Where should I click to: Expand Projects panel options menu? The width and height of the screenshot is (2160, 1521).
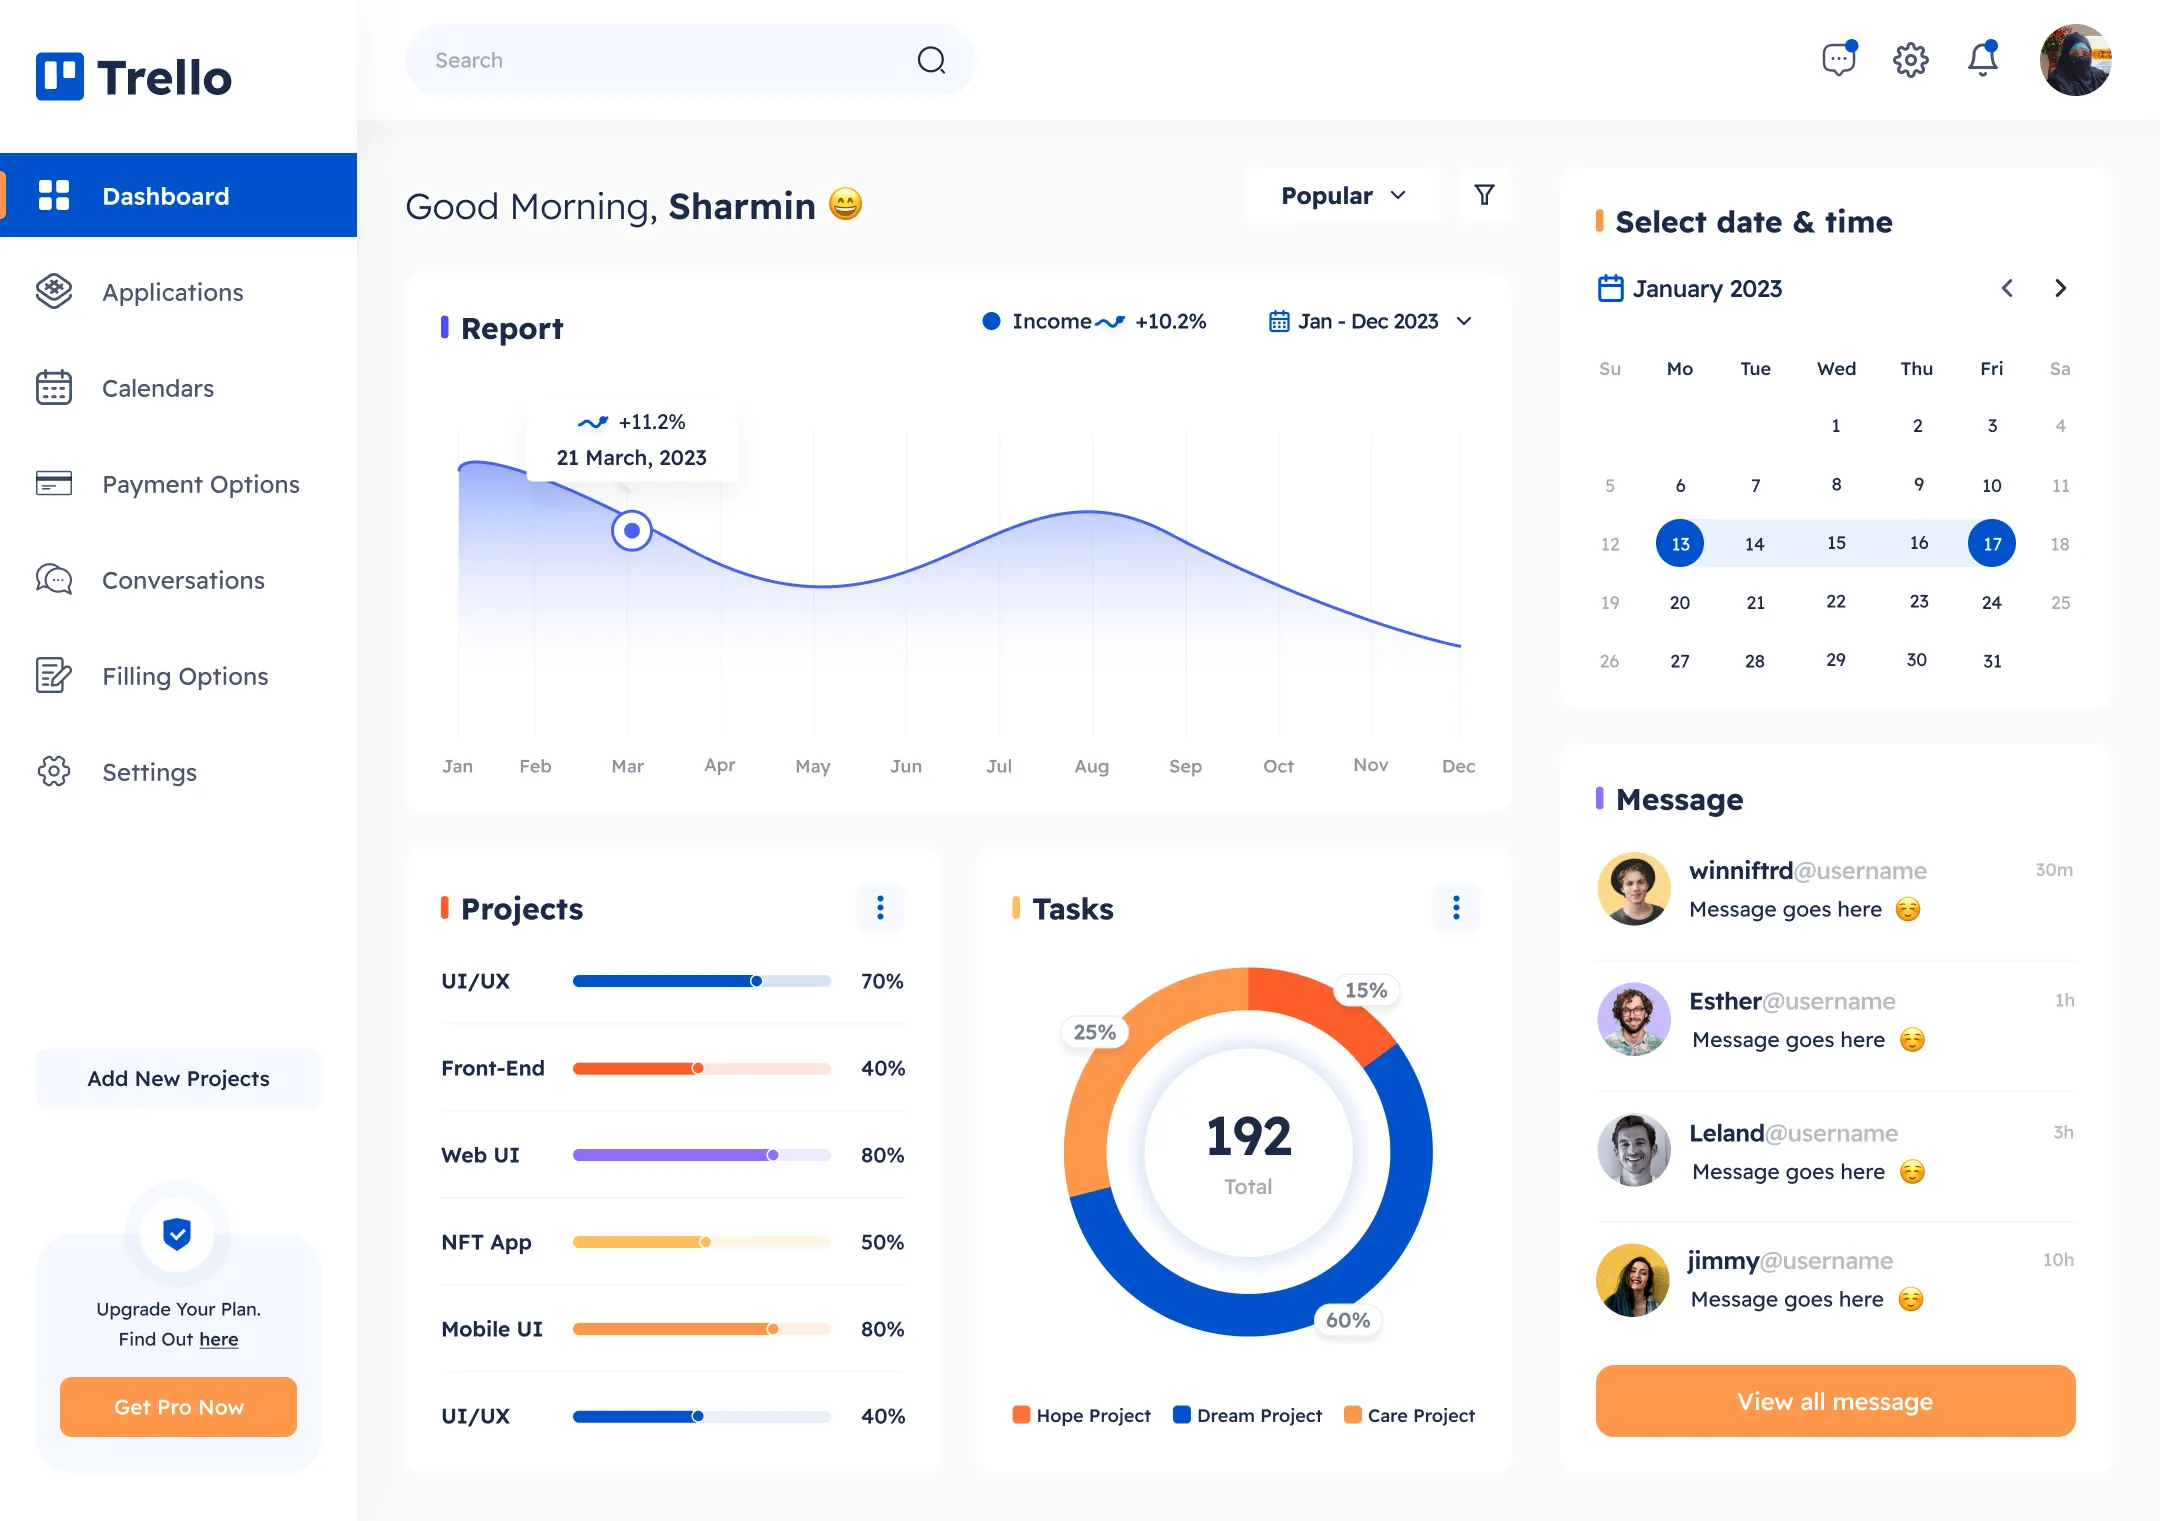tap(881, 907)
